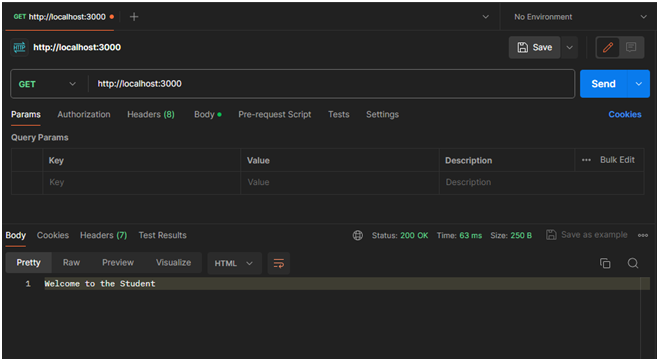Switch to the Authorization tab
This screenshot has height=361, width=659.
pos(84,114)
